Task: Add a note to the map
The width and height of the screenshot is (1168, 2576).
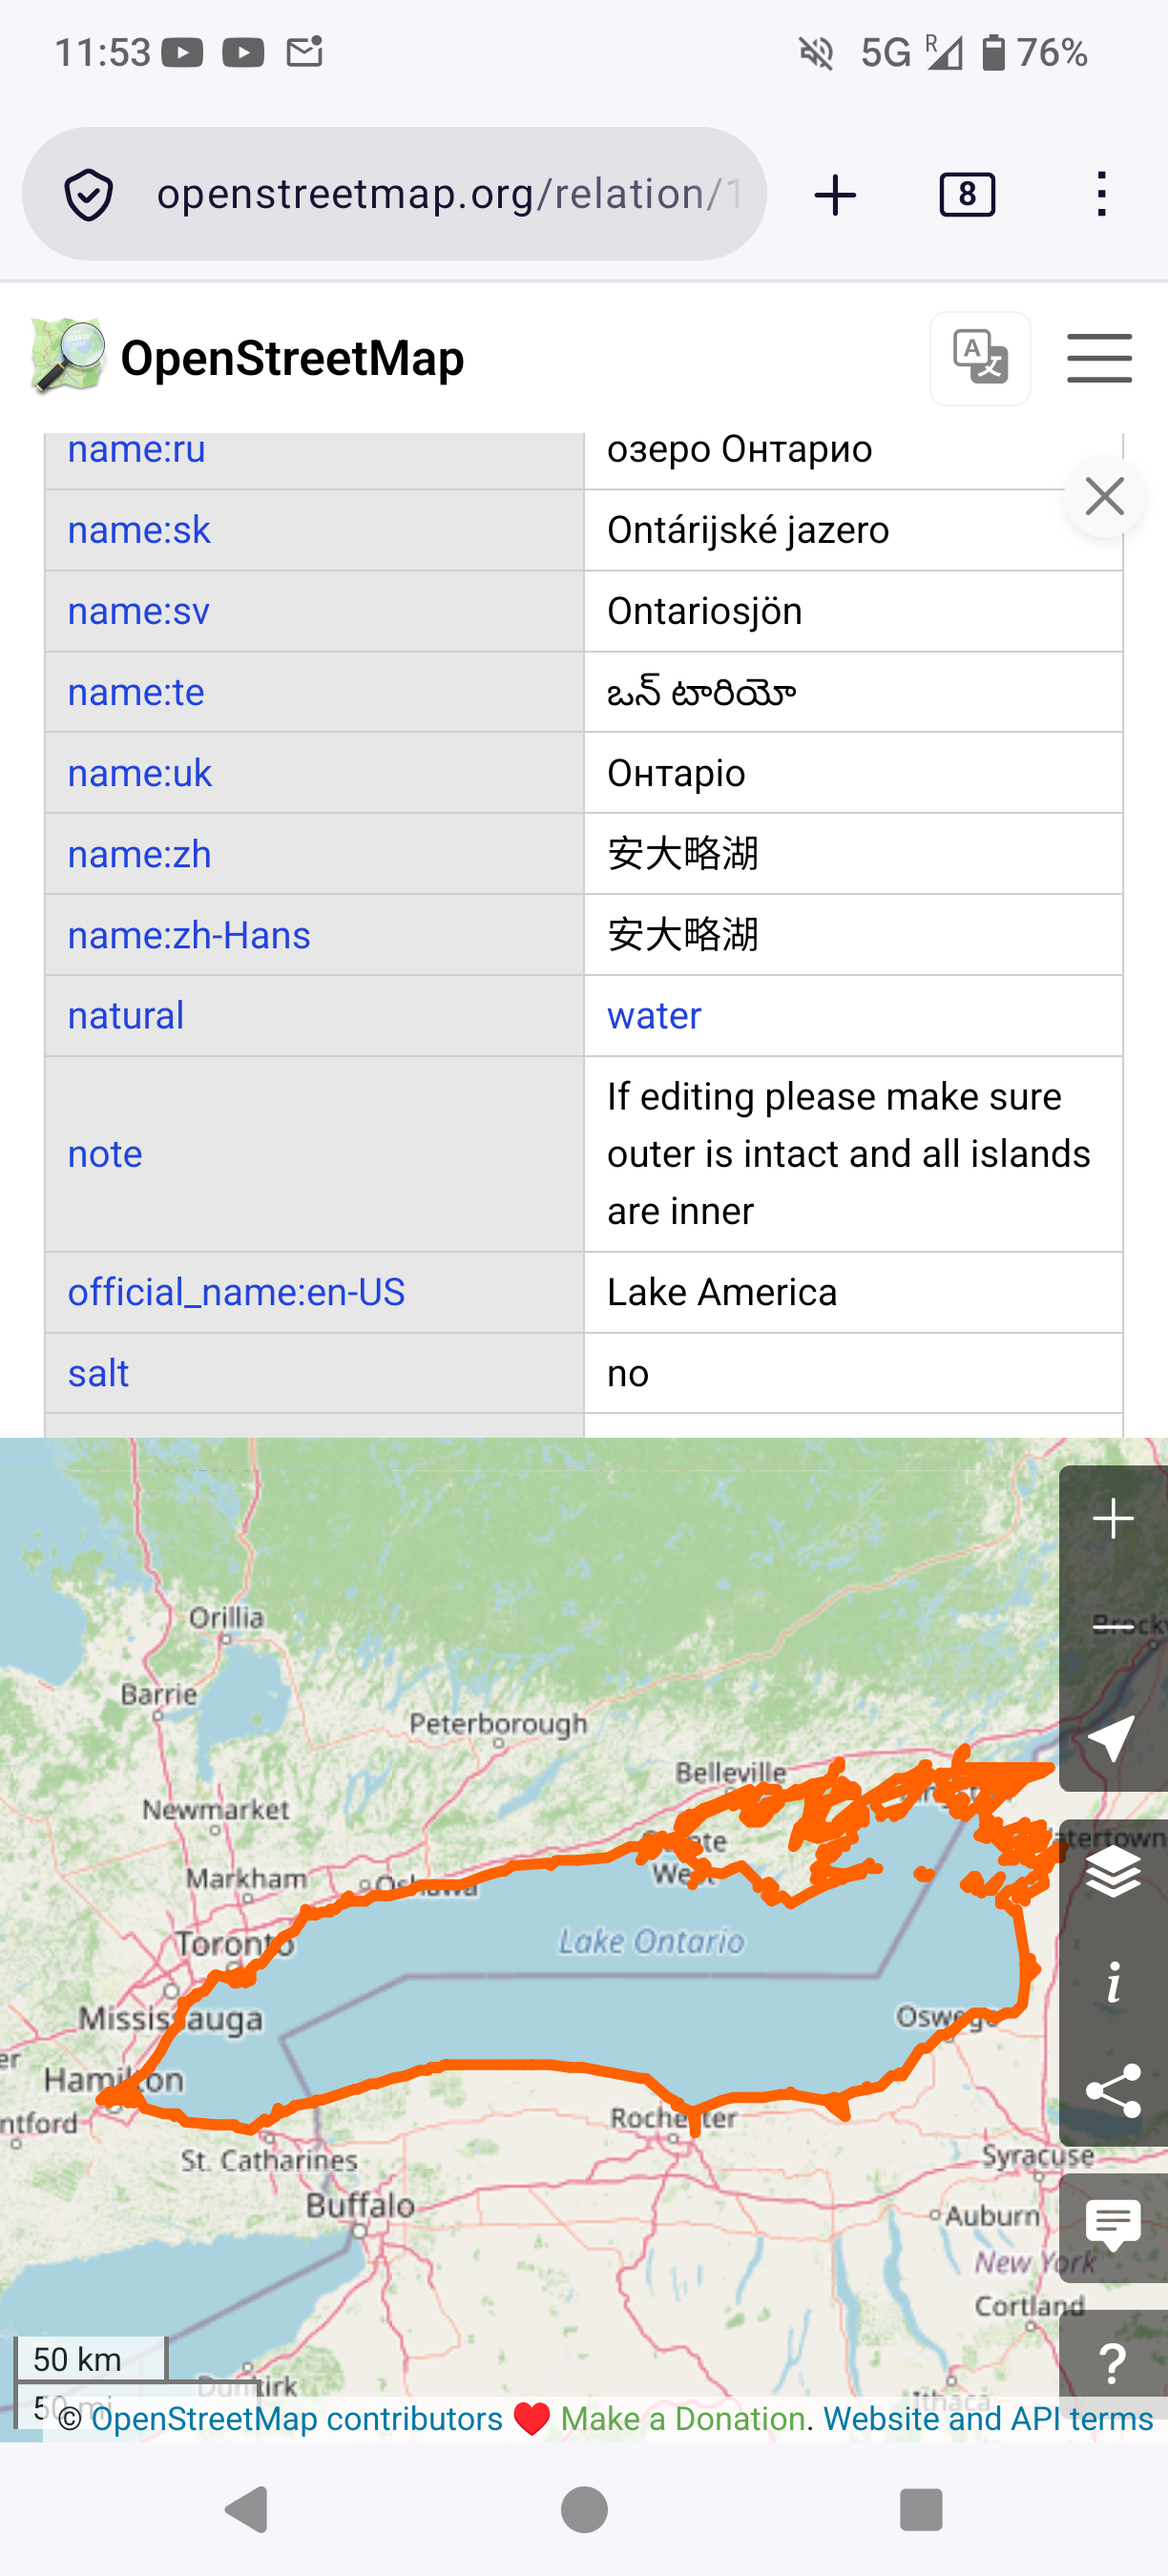Action: 1113,2226
